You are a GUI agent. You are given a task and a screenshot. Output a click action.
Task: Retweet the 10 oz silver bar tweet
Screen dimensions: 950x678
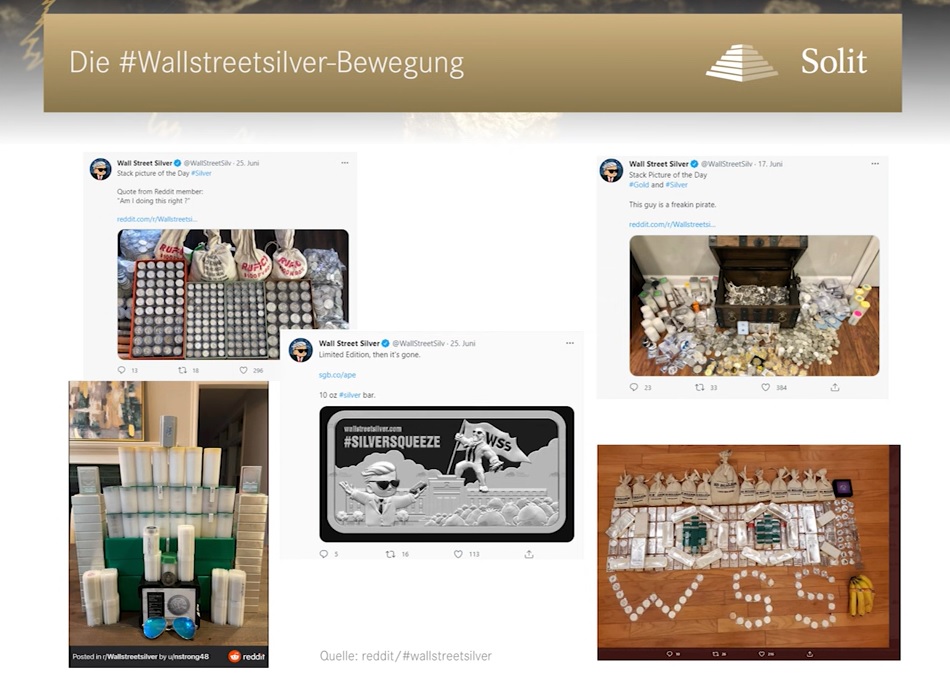coord(391,554)
